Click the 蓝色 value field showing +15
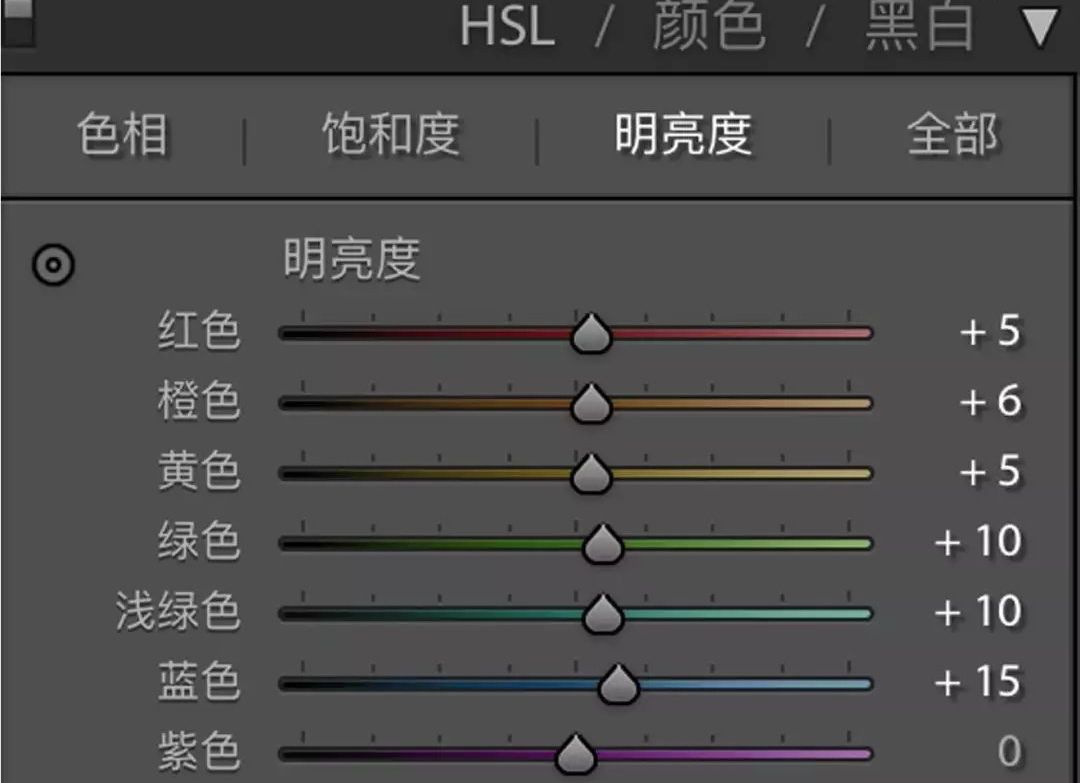This screenshot has width=1080, height=783. [977, 682]
